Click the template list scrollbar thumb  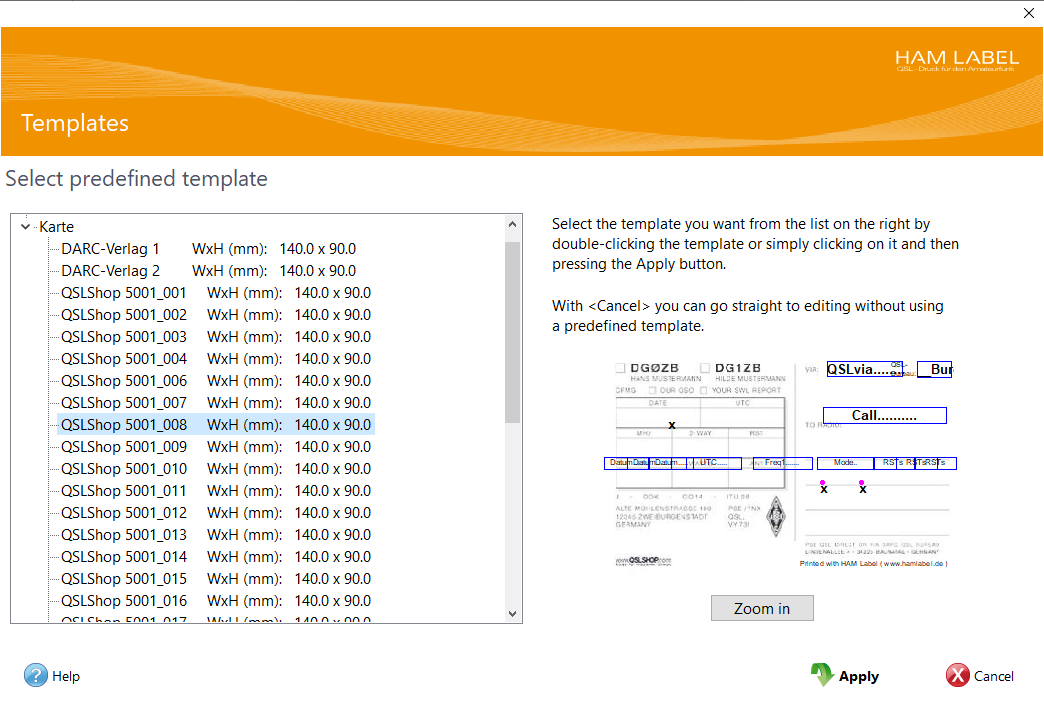(512, 332)
